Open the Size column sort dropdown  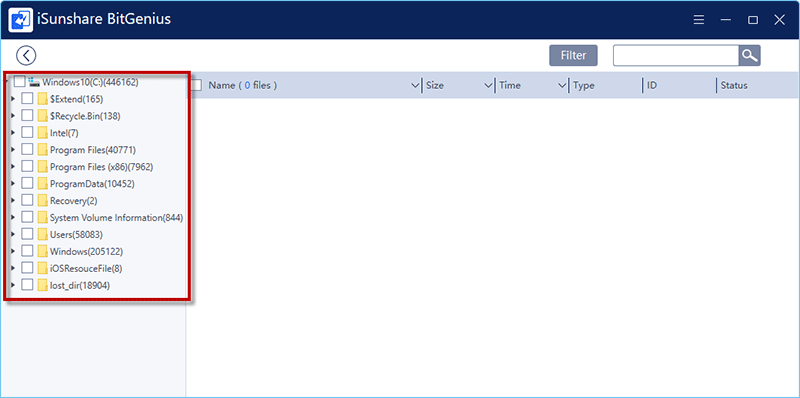coord(488,85)
